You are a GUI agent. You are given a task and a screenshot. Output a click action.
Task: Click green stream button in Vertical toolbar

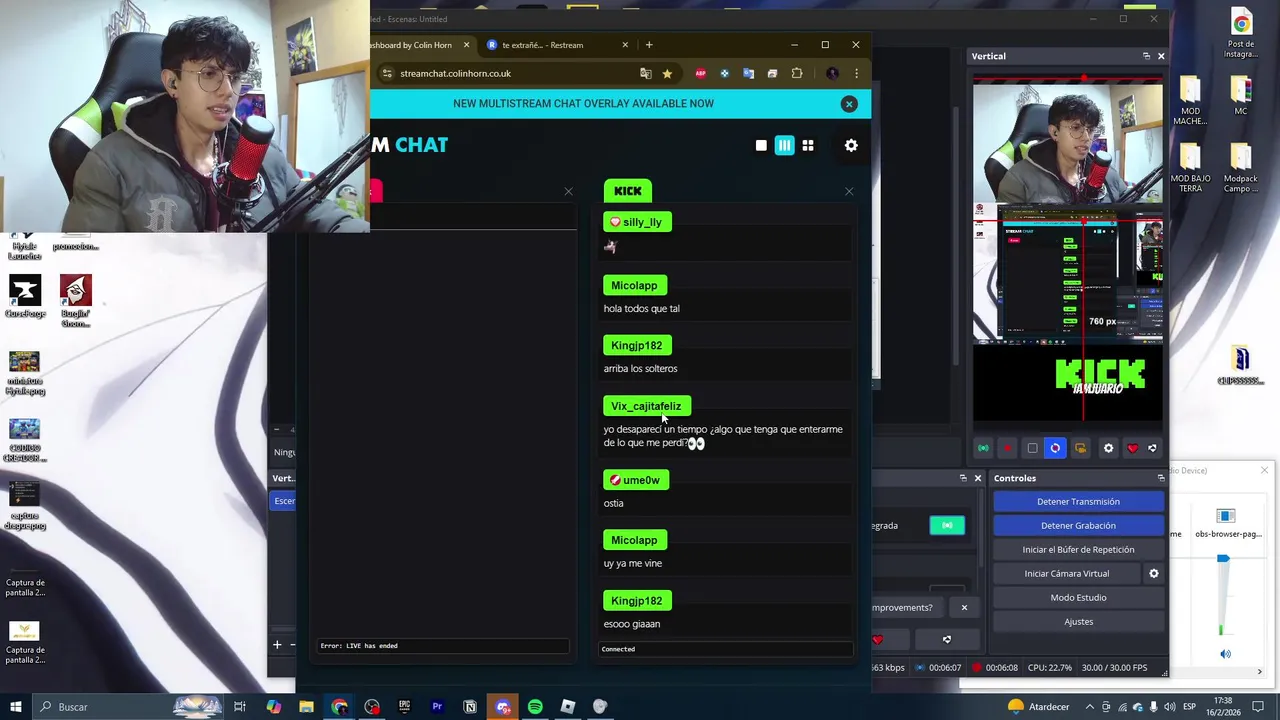(983, 448)
